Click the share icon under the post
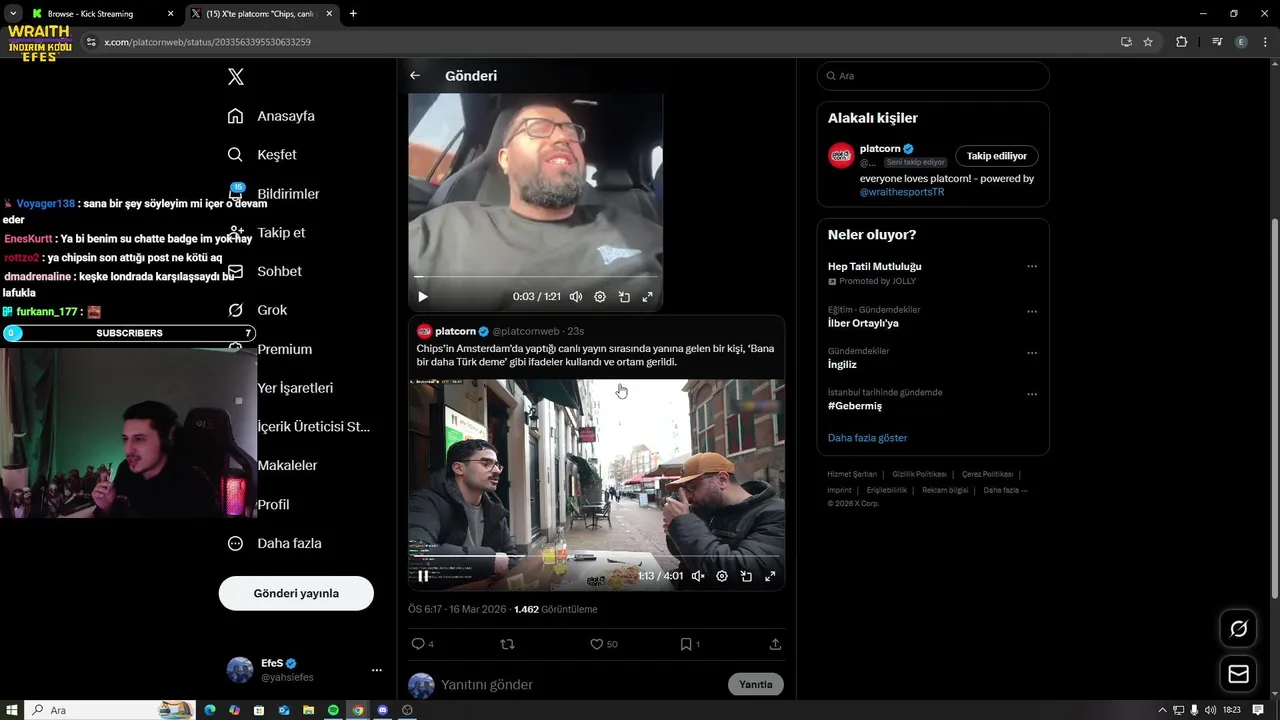 point(775,644)
